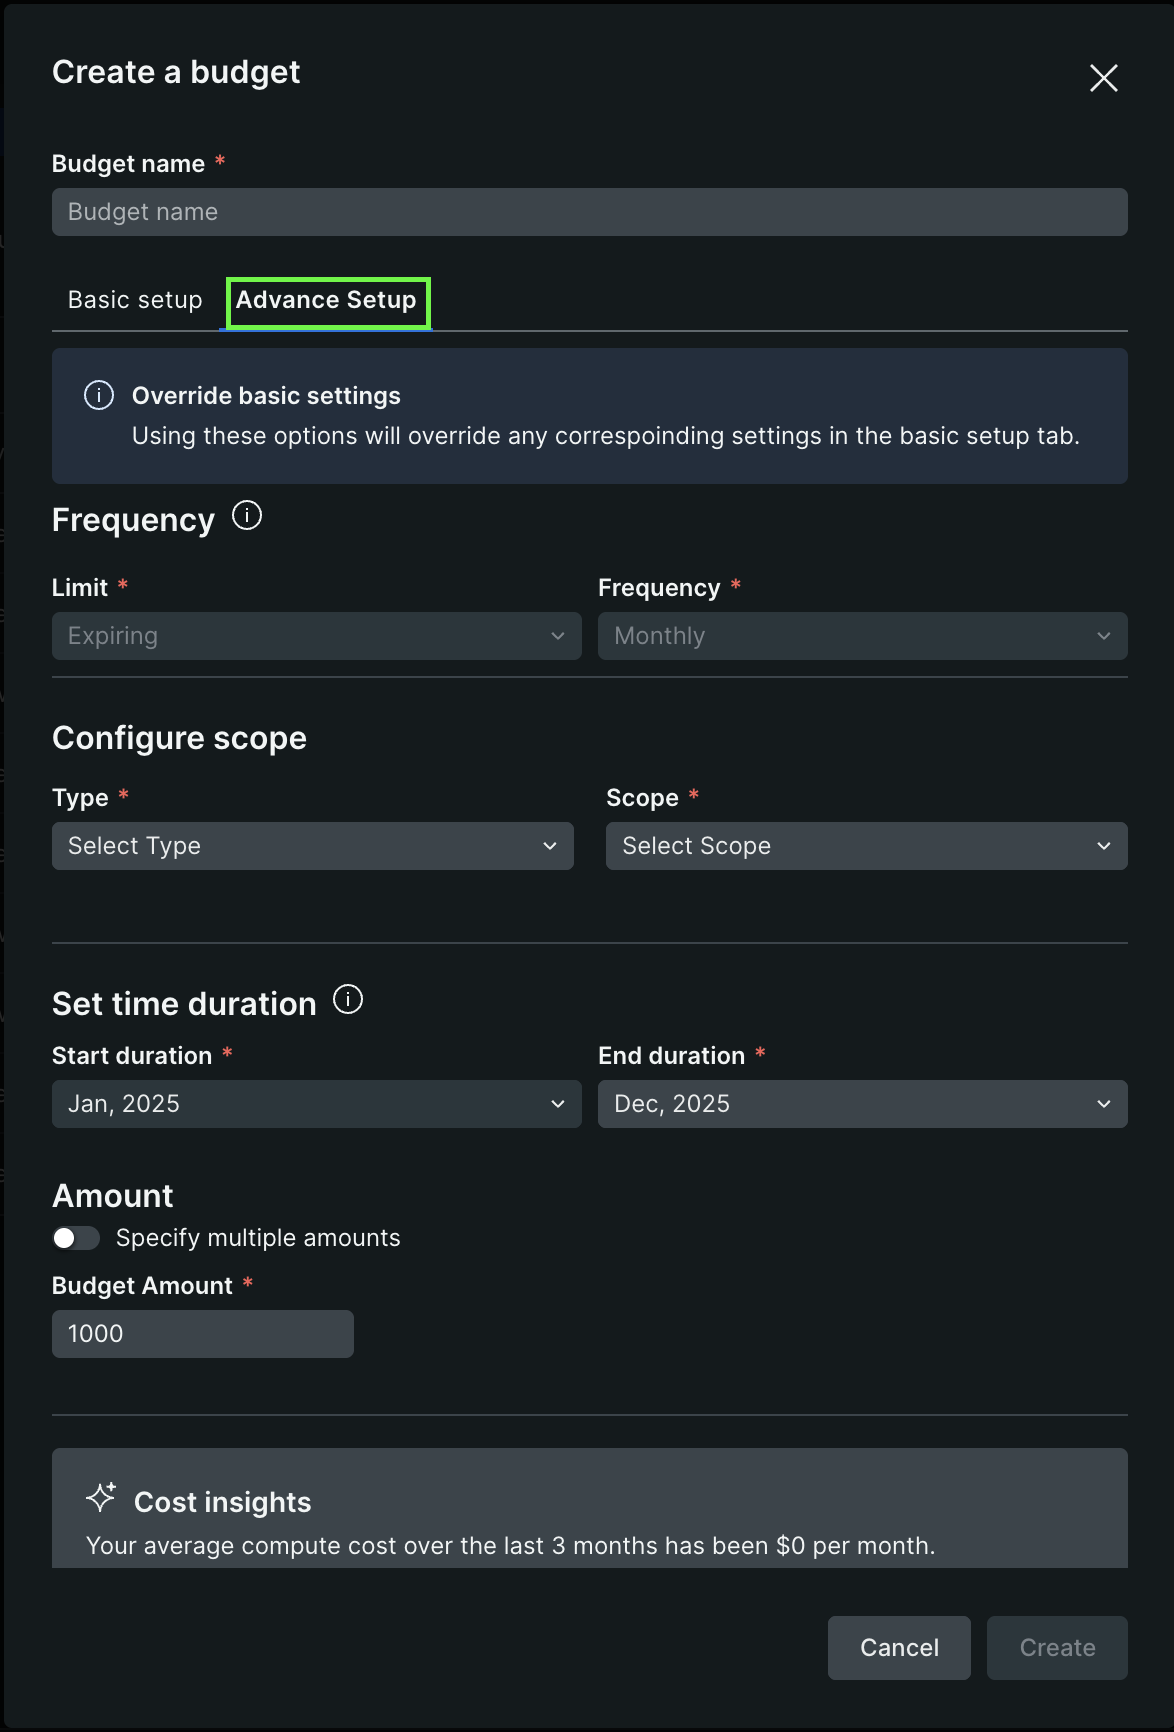Open the Select Type dropdown
Viewport: 1174px width, 1732px height.
point(312,846)
